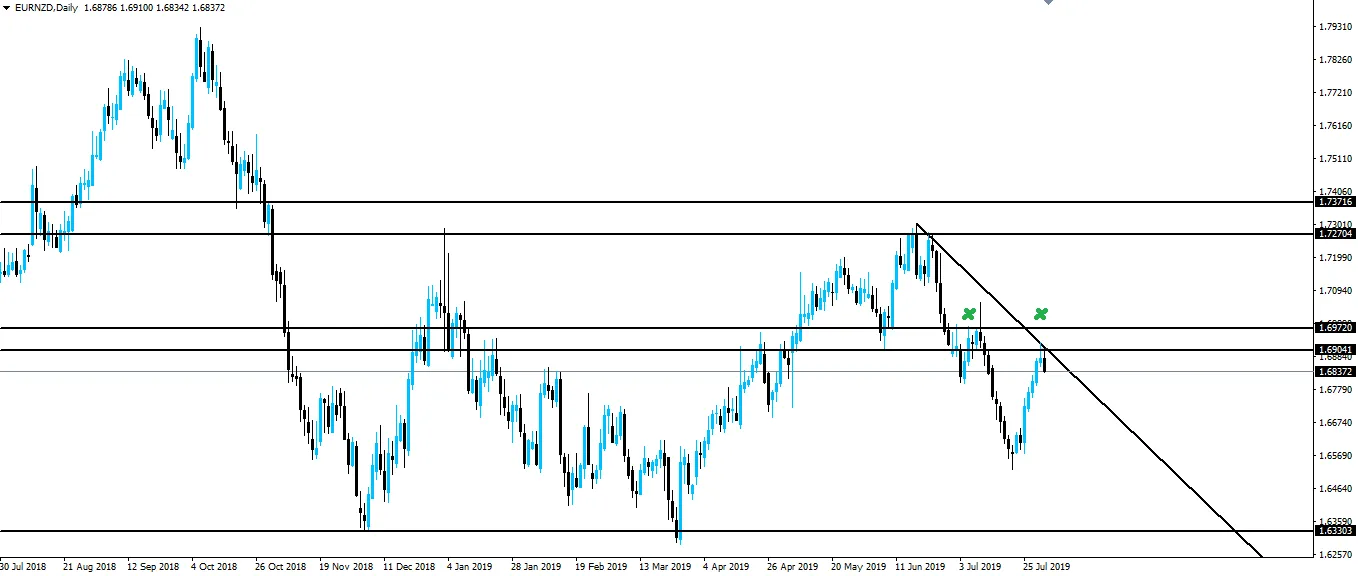This screenshot has height=576, width=1358.
Task: Click the 19 Nov 2018 date label
Action: (x=344, y=566)
